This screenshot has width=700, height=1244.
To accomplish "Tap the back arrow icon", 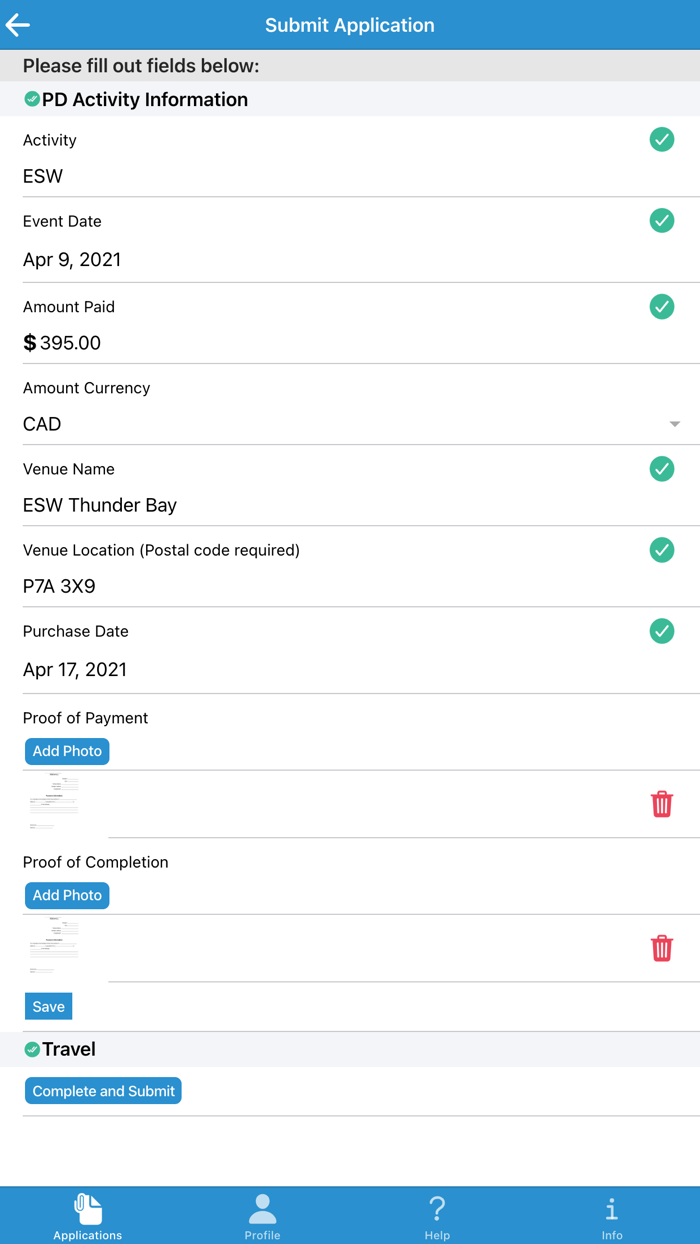I will (18, 25).
